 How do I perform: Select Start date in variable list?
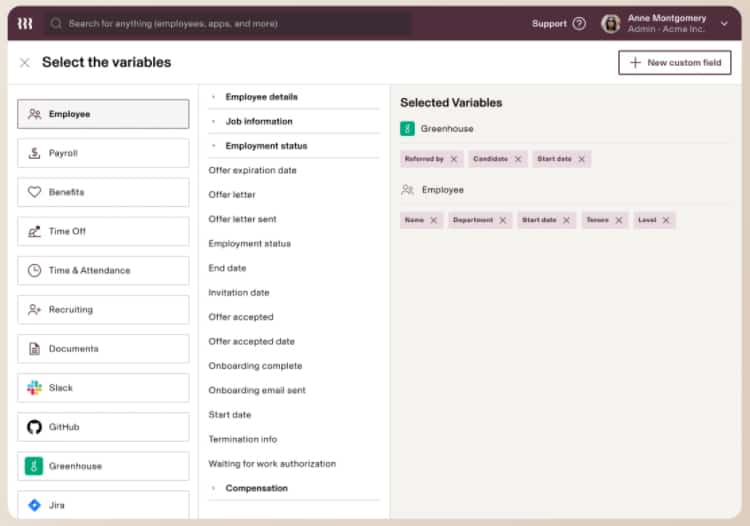[230, 415]
